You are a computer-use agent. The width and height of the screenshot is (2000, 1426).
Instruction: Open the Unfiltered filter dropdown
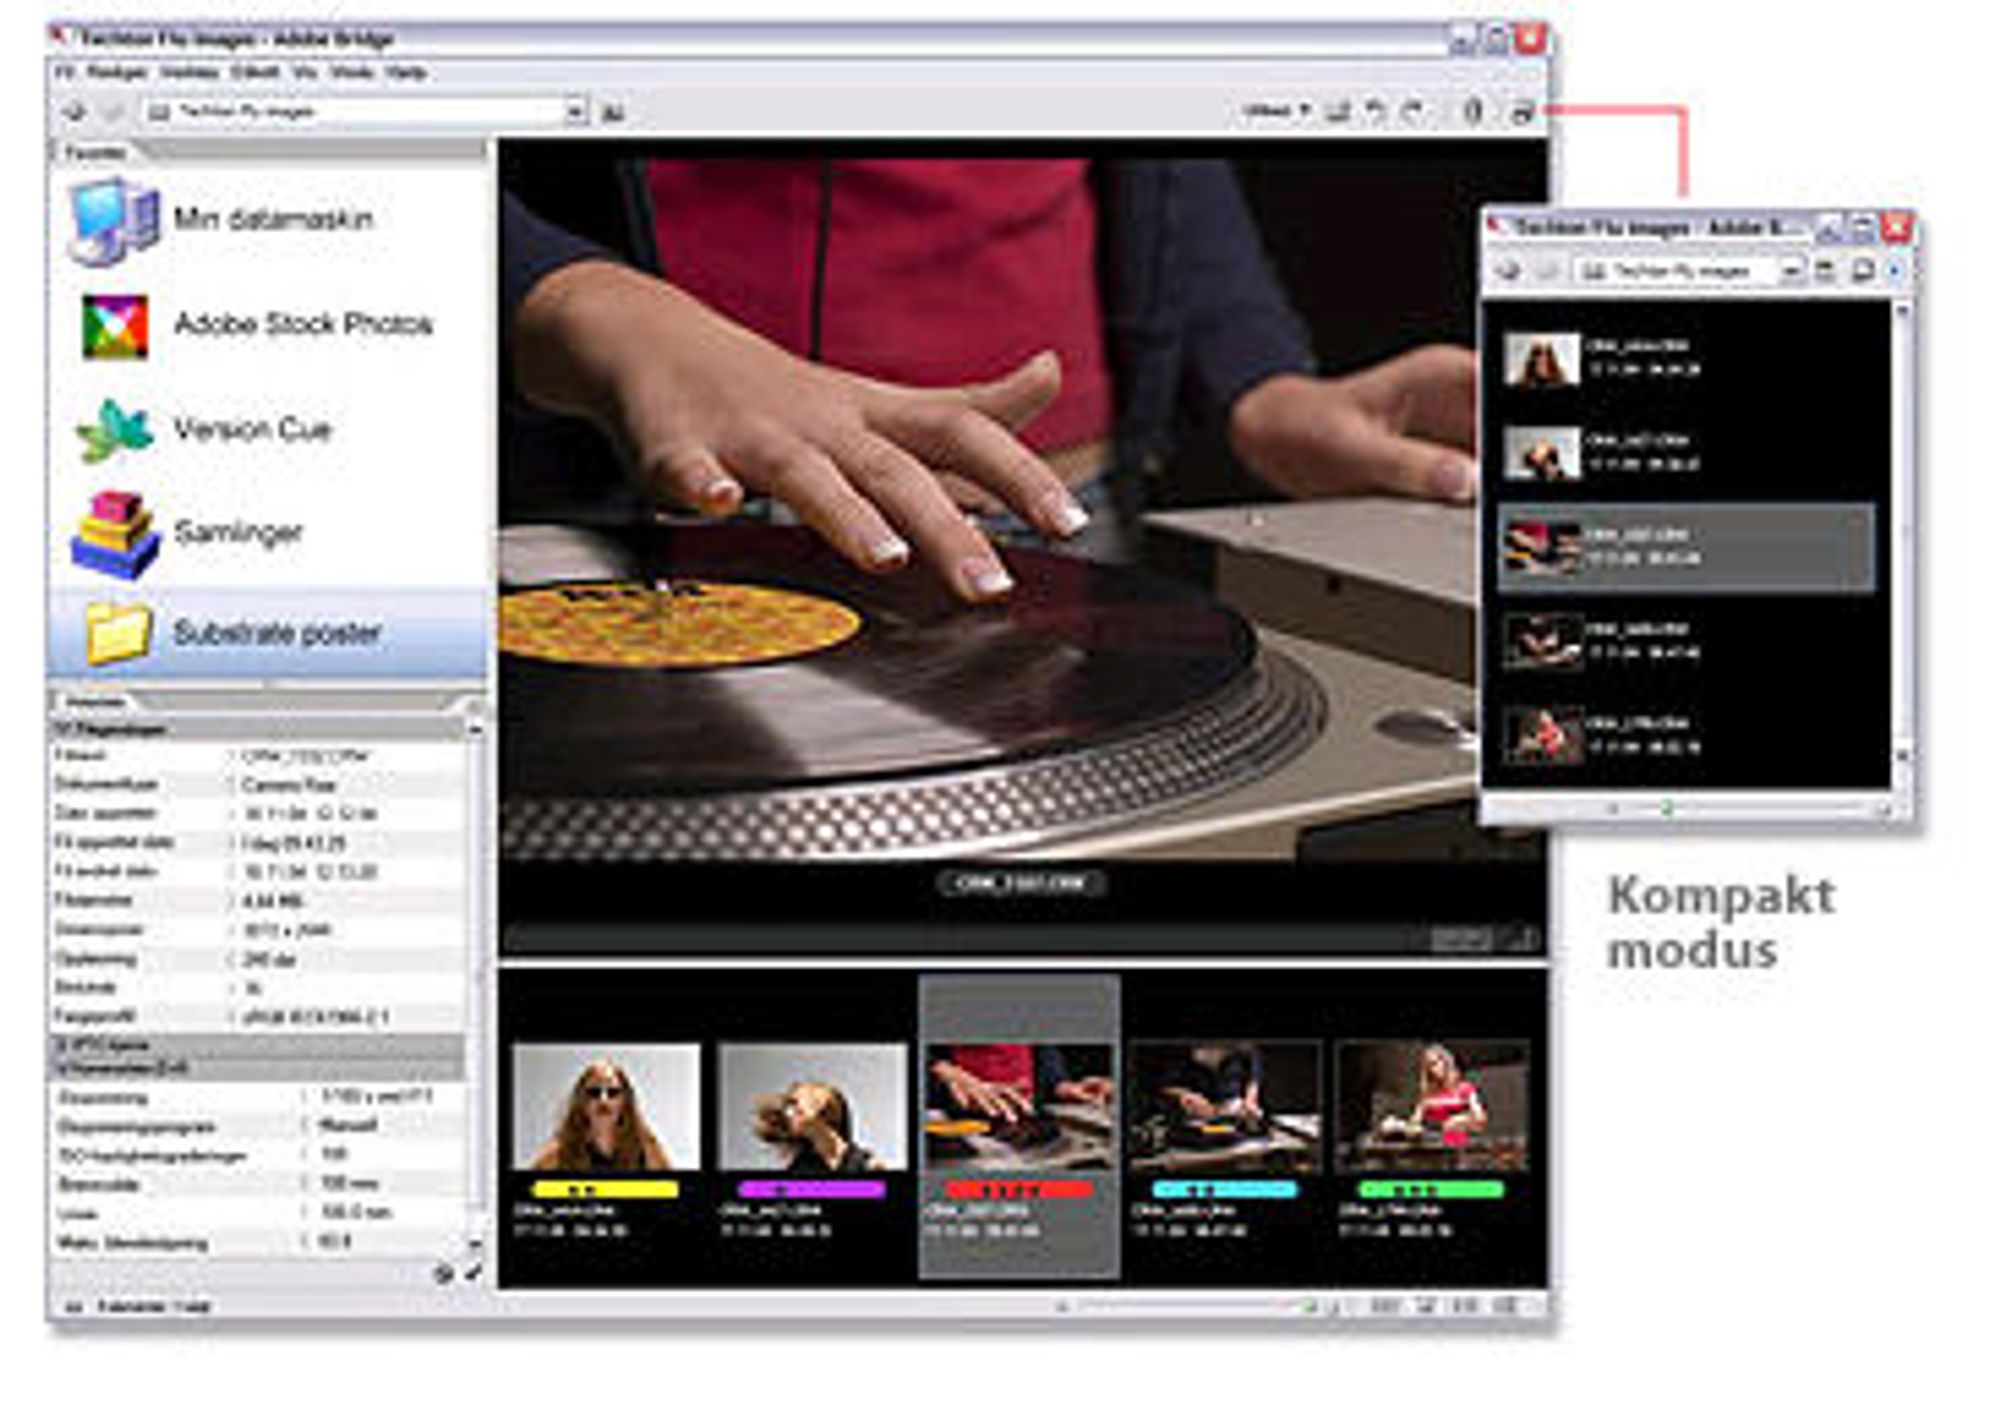pos(1276,110)
